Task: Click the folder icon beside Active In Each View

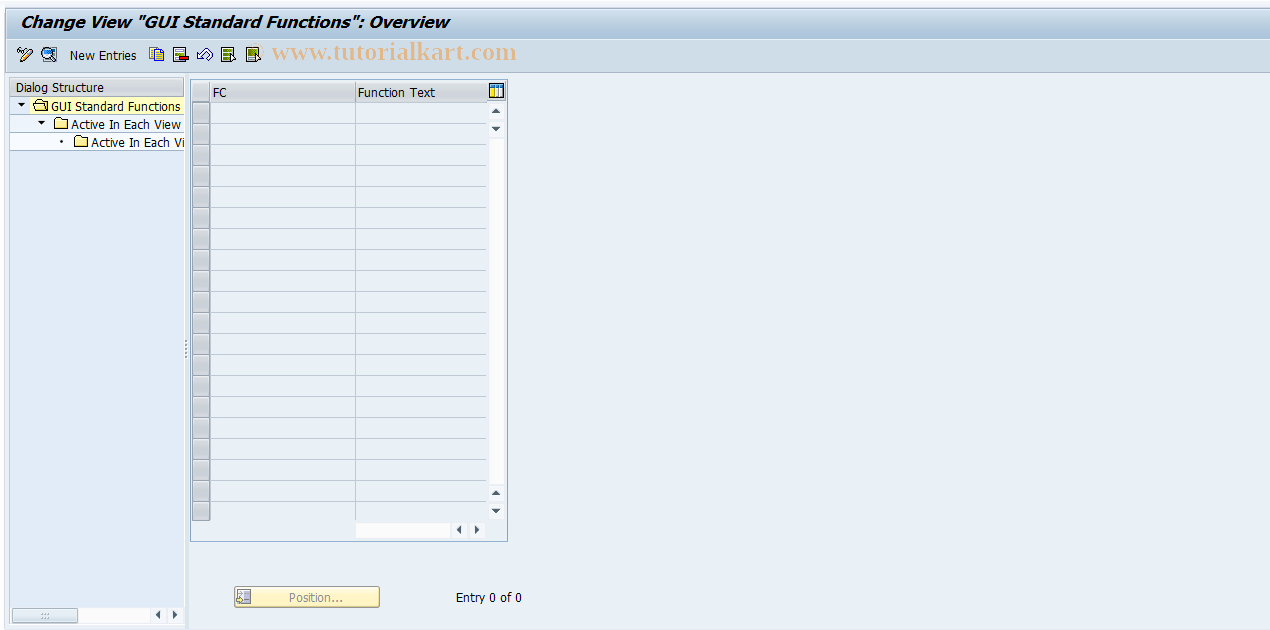Action: point(61,123)
